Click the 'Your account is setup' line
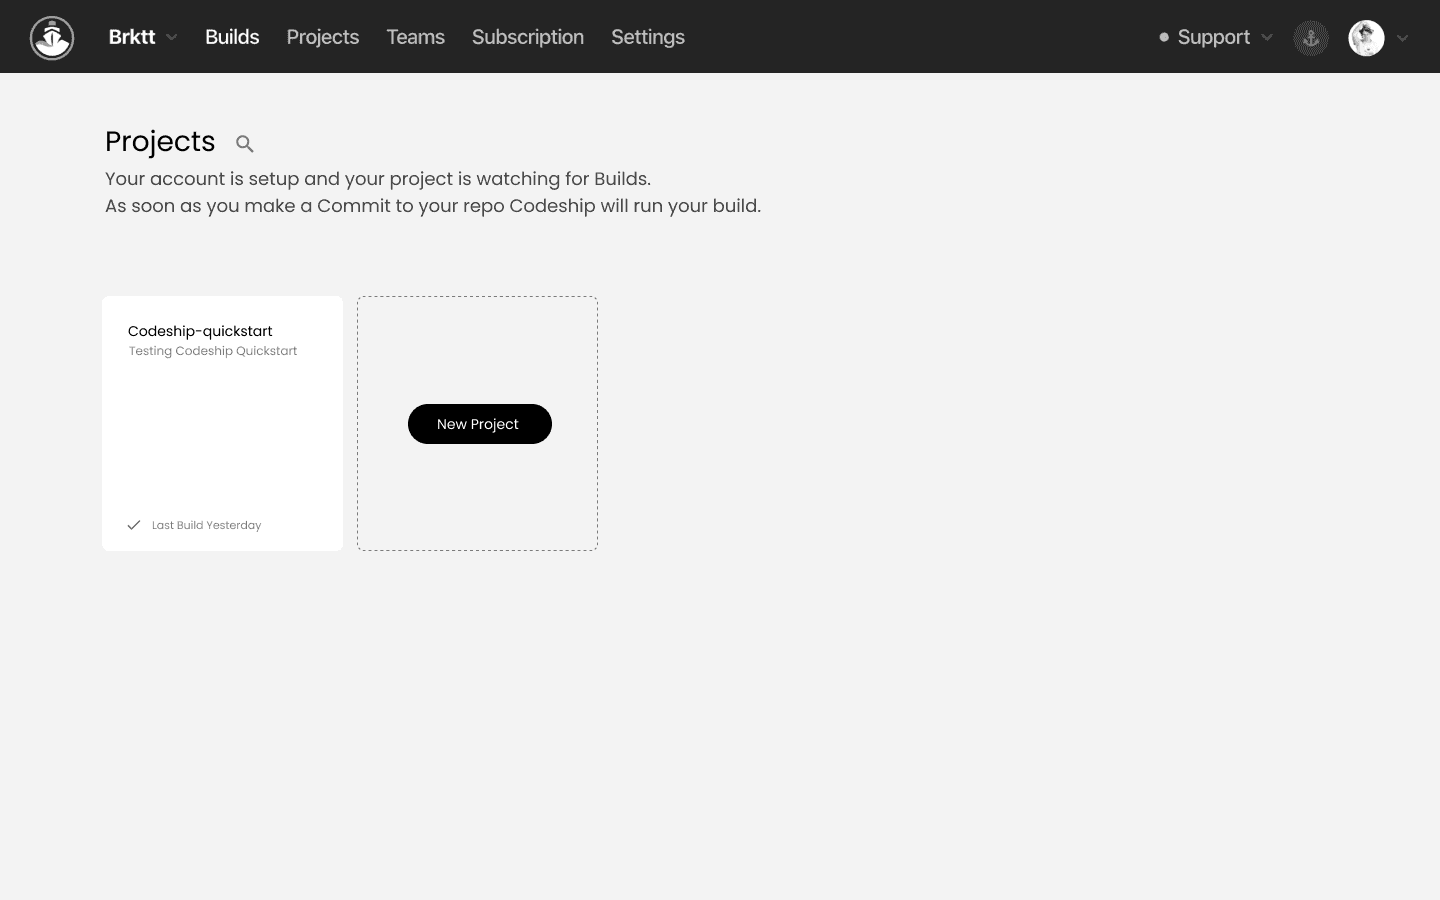Image resolution: width=1440 pixels, height=900 pixels. [378, 179]
